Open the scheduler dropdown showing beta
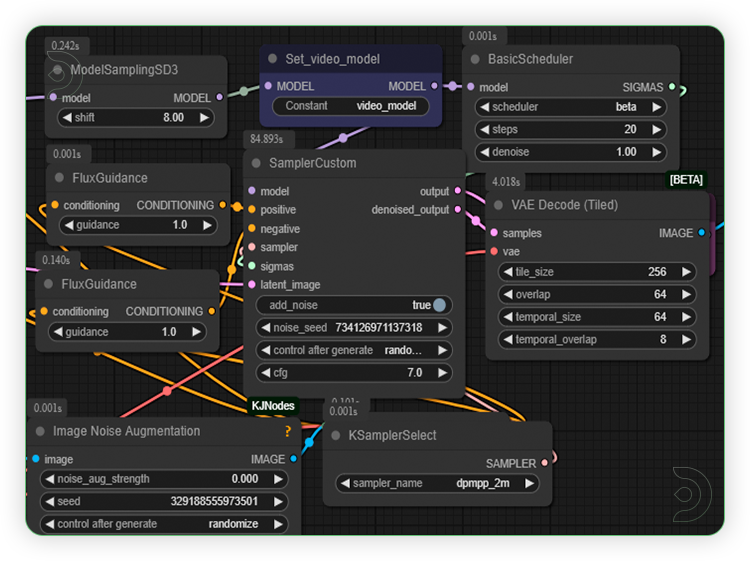 click(571, 107)
